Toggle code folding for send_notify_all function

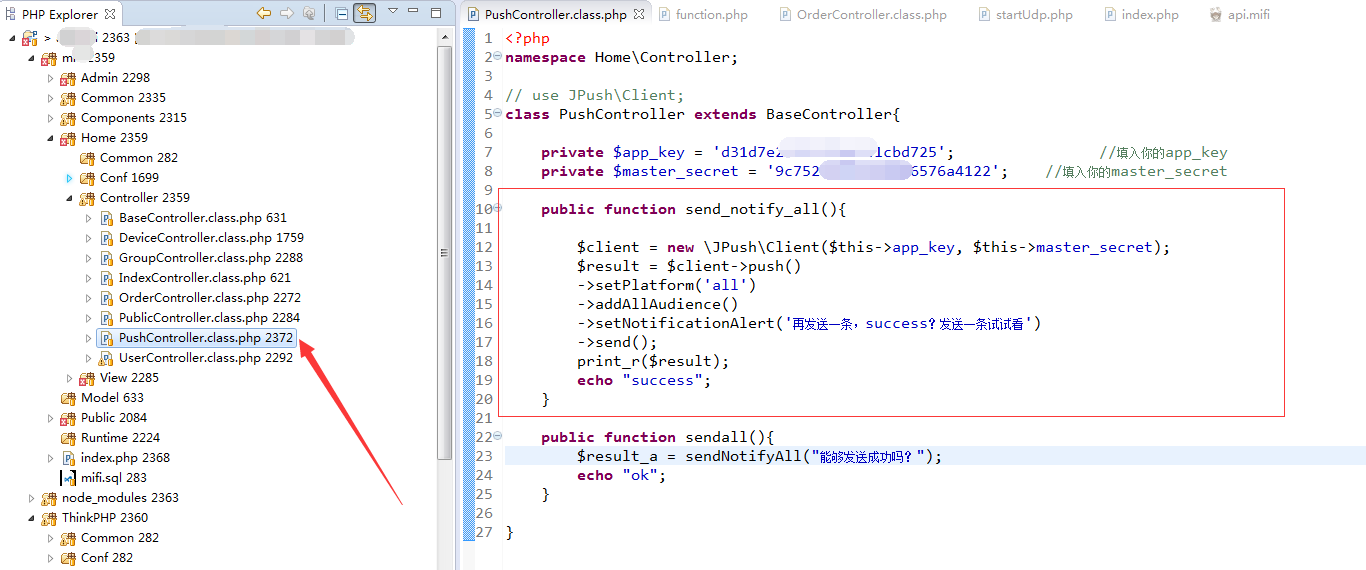497,209
